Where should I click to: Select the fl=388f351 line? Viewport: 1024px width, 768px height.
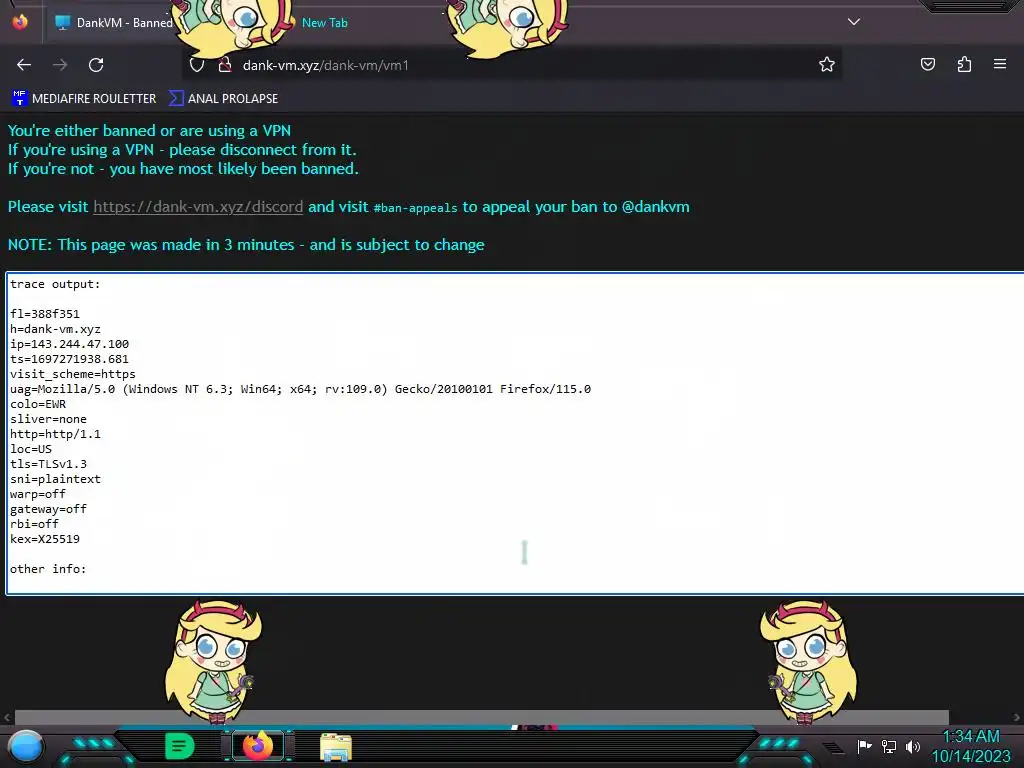tap(44, 314)
